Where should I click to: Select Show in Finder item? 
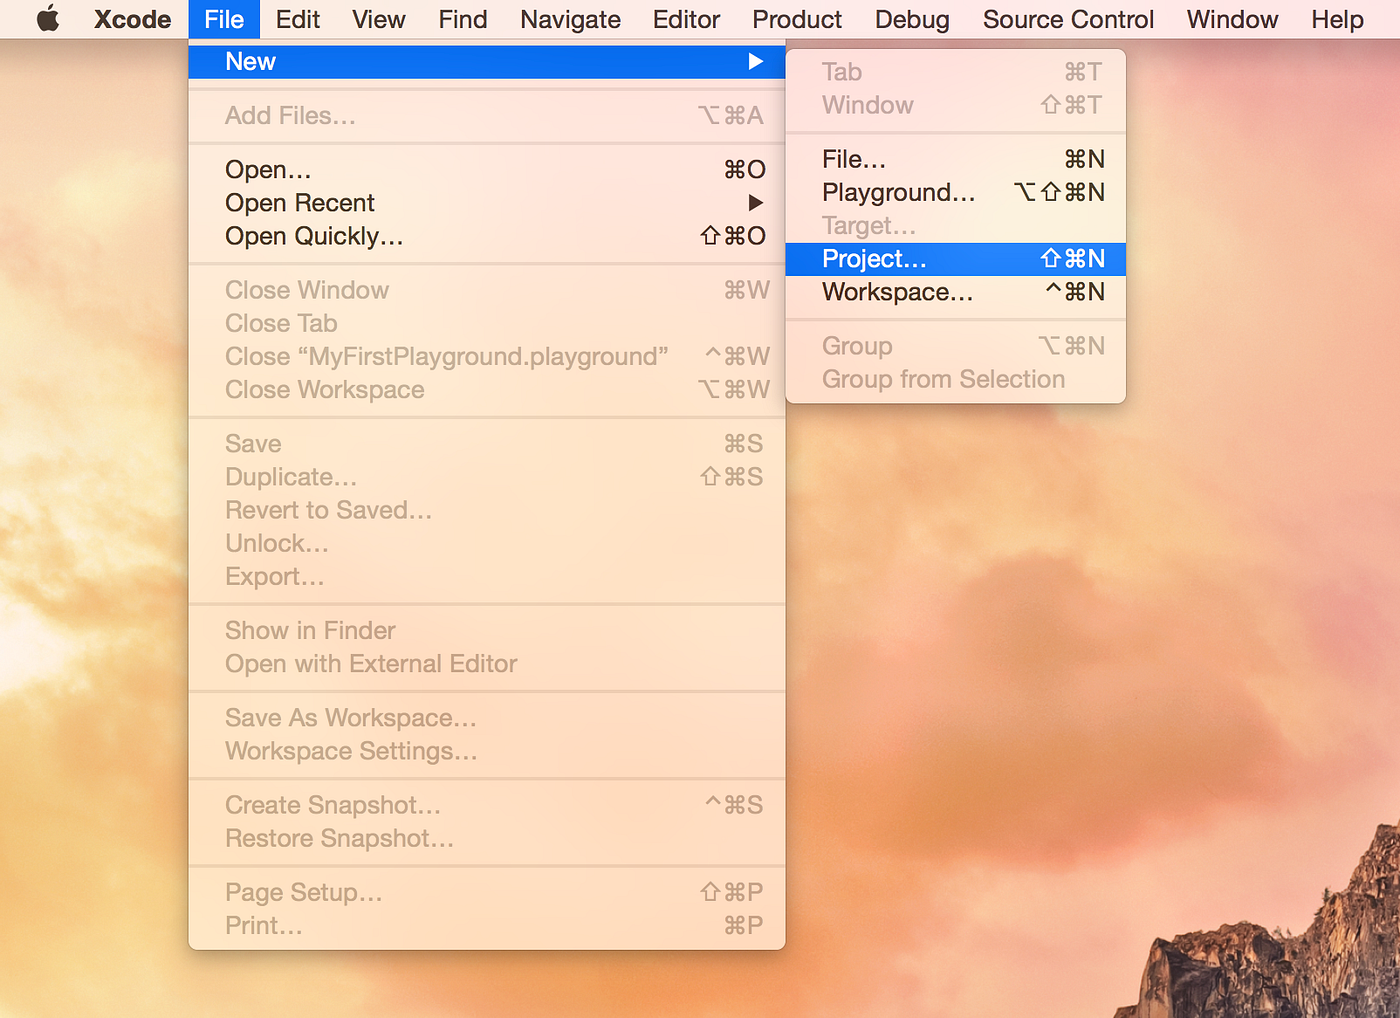(x=487, y=631)
